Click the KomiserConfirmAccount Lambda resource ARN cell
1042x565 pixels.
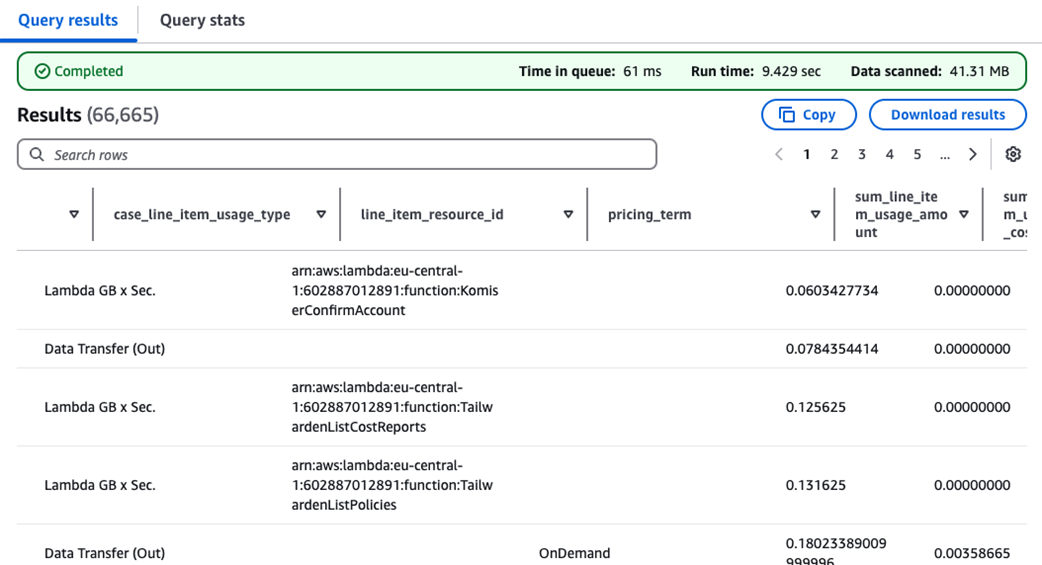(394, 291)
